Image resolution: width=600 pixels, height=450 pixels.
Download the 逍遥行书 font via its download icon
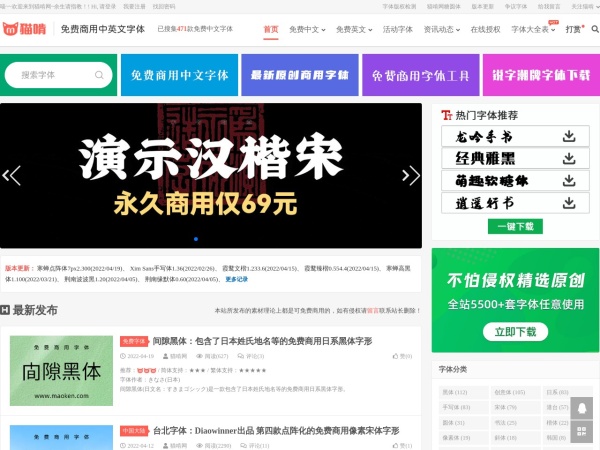[568, 203]
